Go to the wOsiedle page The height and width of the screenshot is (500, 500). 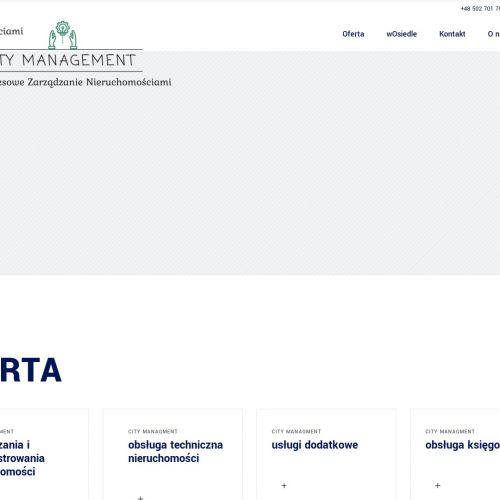click(x=401, y=34)
